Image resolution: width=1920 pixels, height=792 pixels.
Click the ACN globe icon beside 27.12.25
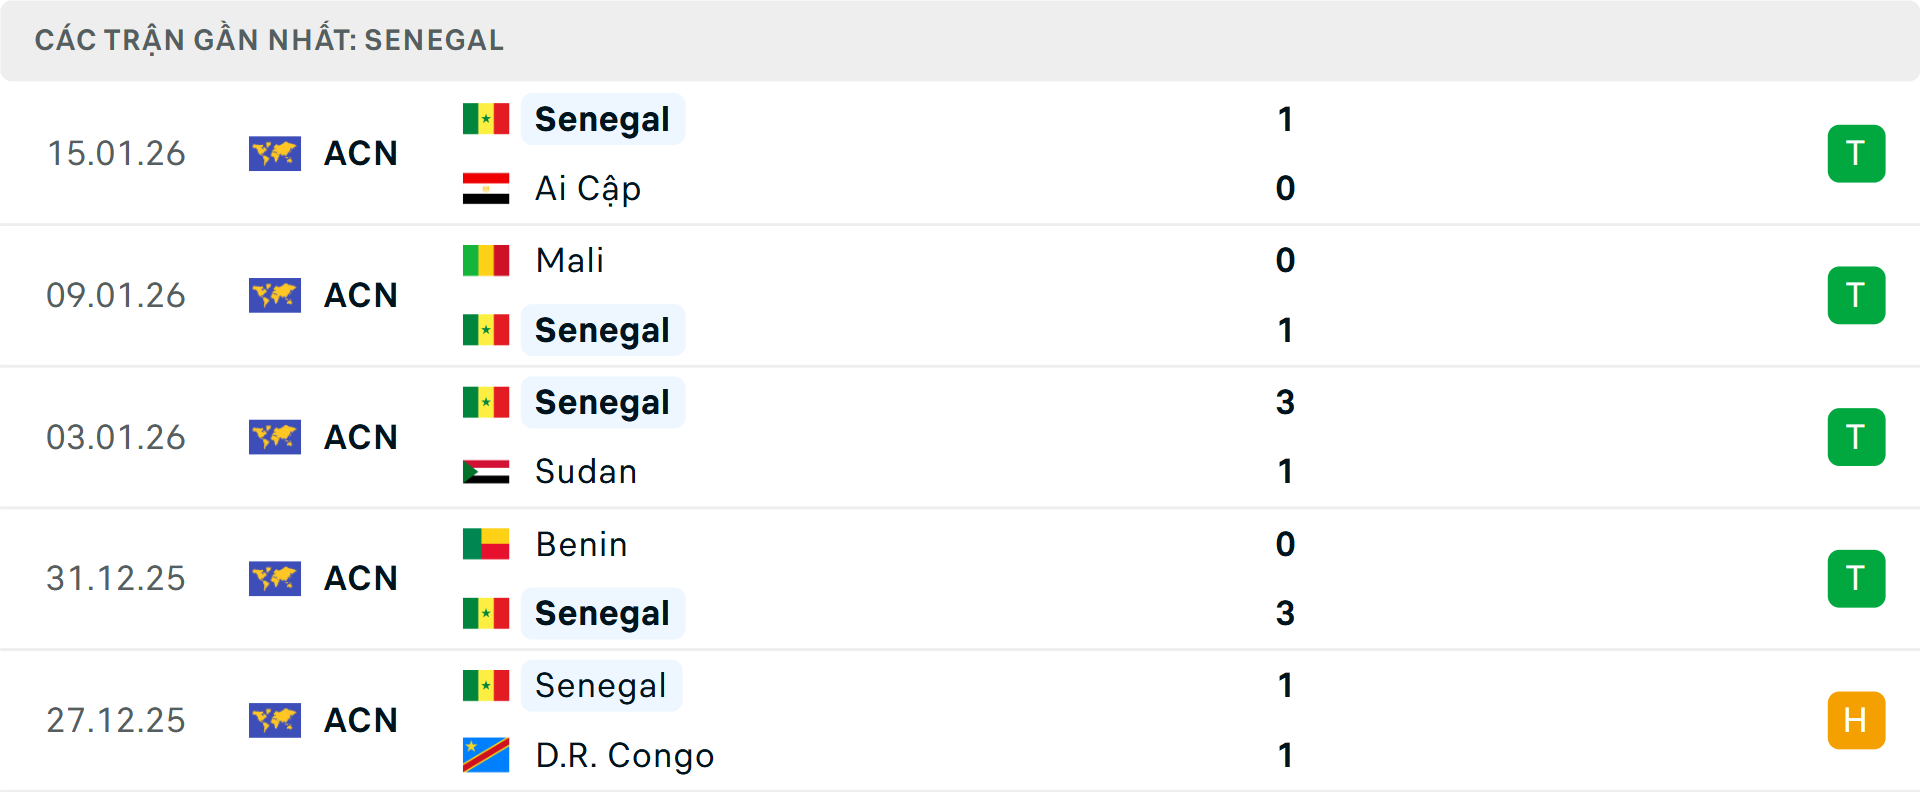[x=274, y=720]
